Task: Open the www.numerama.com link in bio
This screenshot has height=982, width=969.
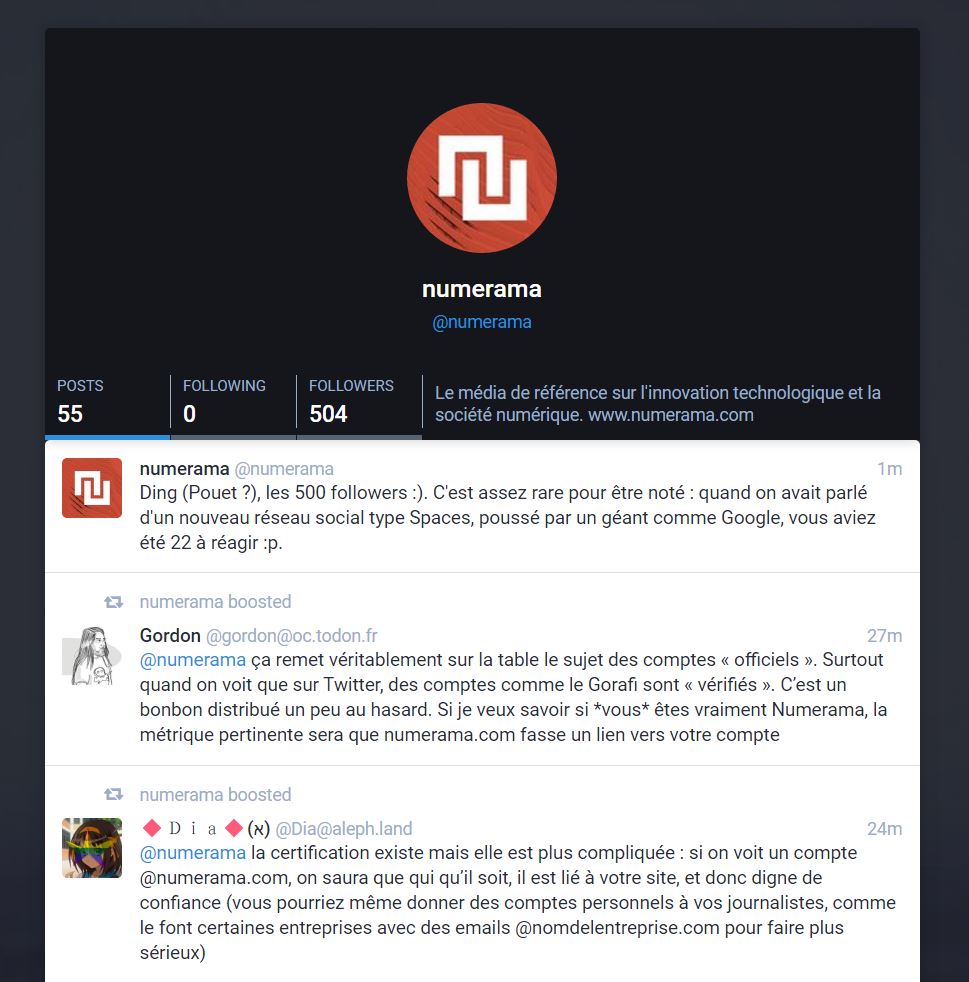Action: click(x=671, y=415)
